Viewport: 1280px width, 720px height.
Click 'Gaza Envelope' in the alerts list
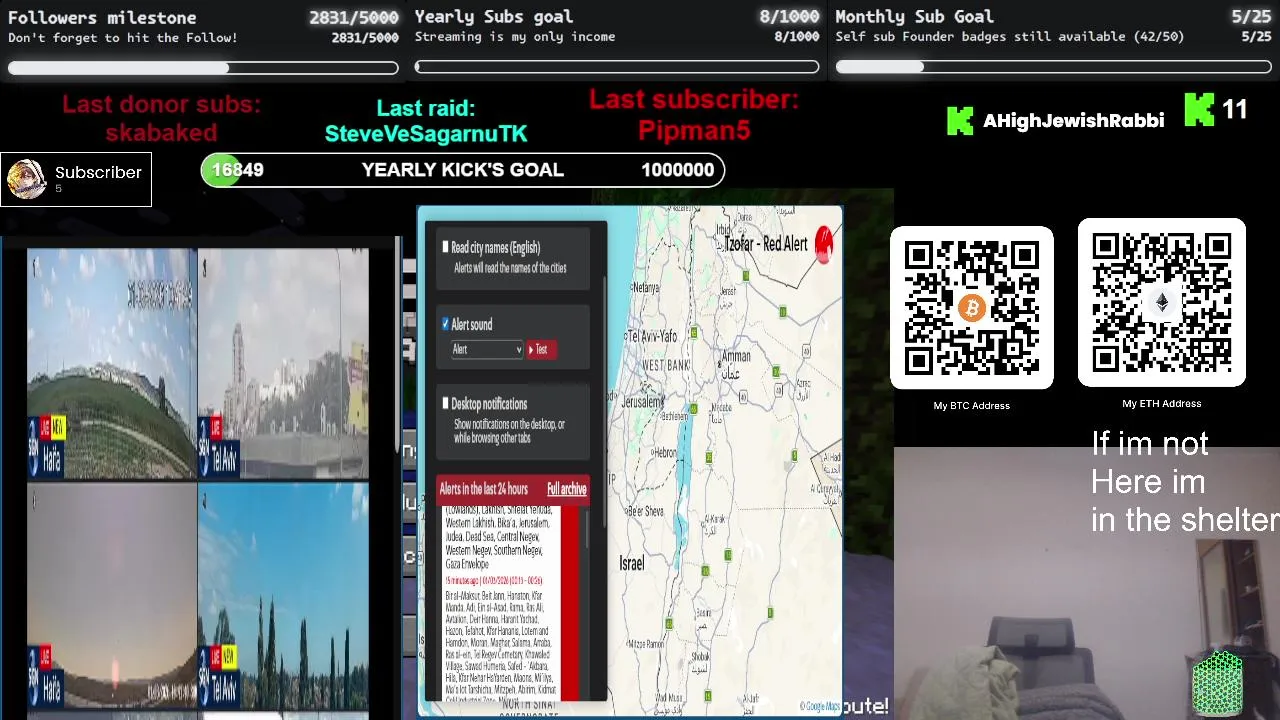click(x=468, y=565)
